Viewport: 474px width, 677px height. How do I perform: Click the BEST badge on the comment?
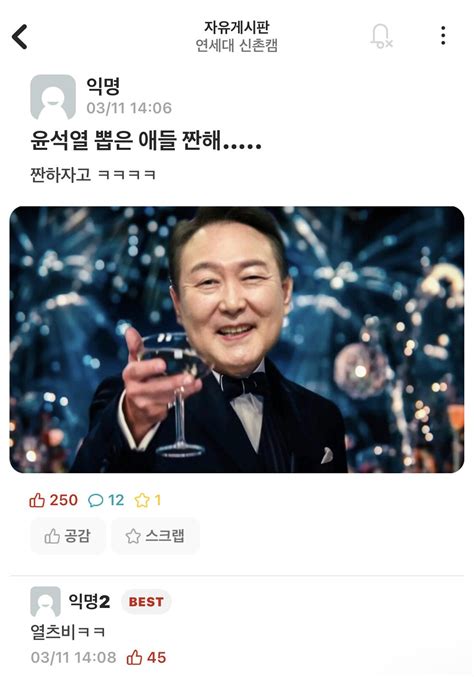(x=146, y=601)
